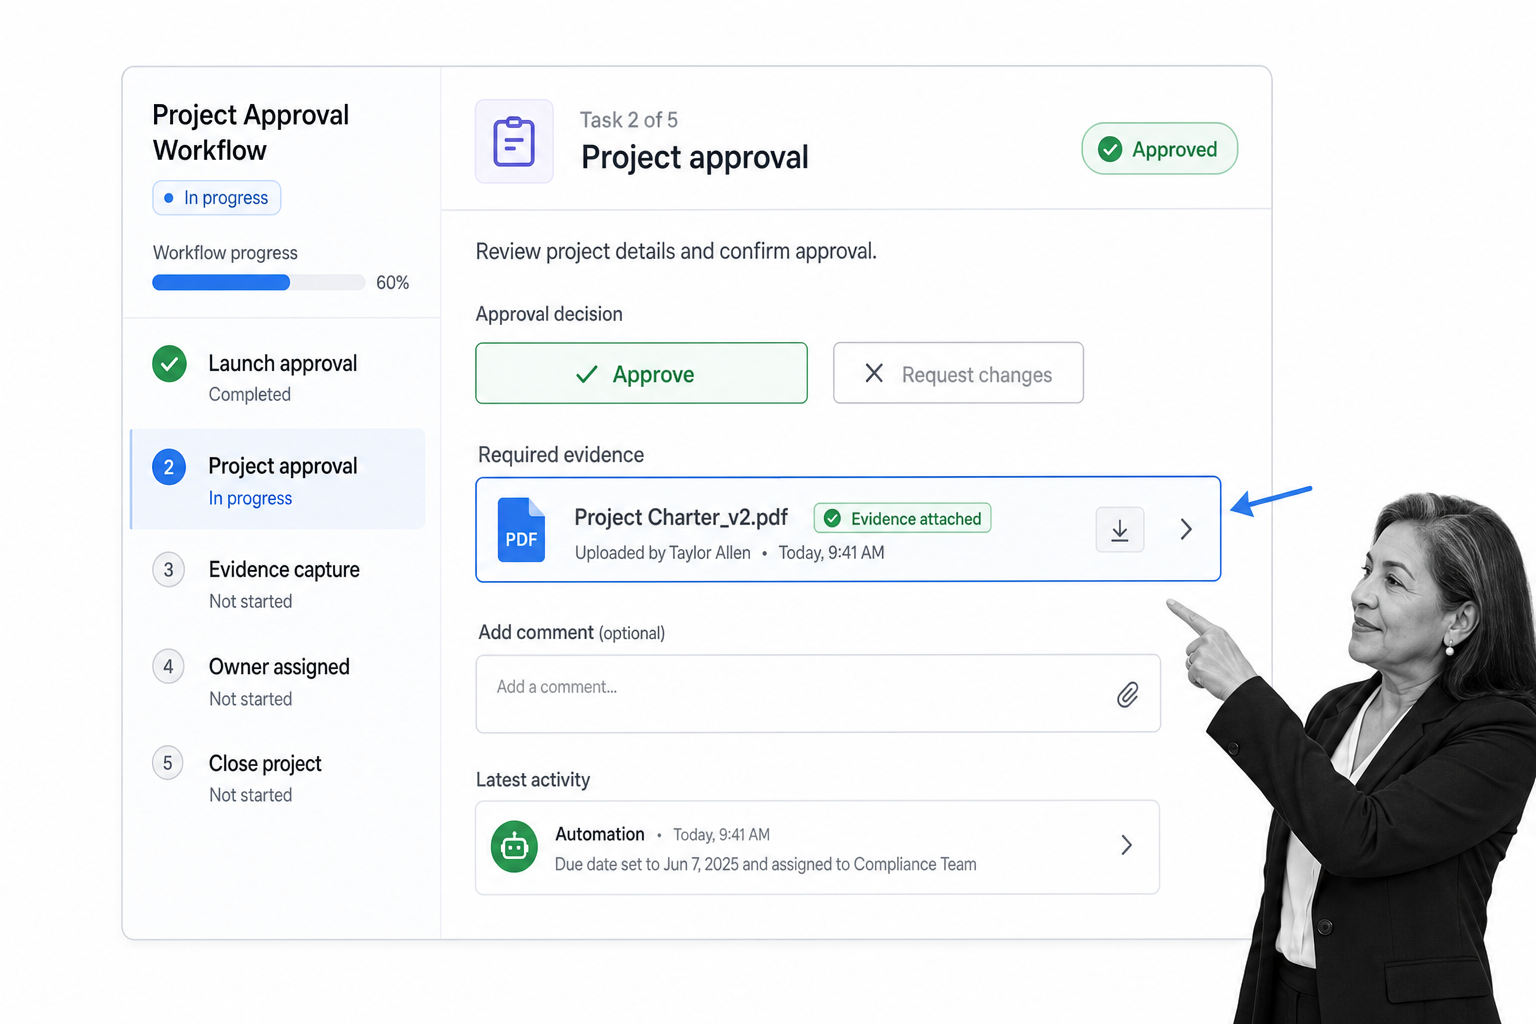Click the 'Today, 9:41 AM' upload timestamp
This screenshot has width=1536, height=1024.
pyautogui.click(x=831, y=553)
